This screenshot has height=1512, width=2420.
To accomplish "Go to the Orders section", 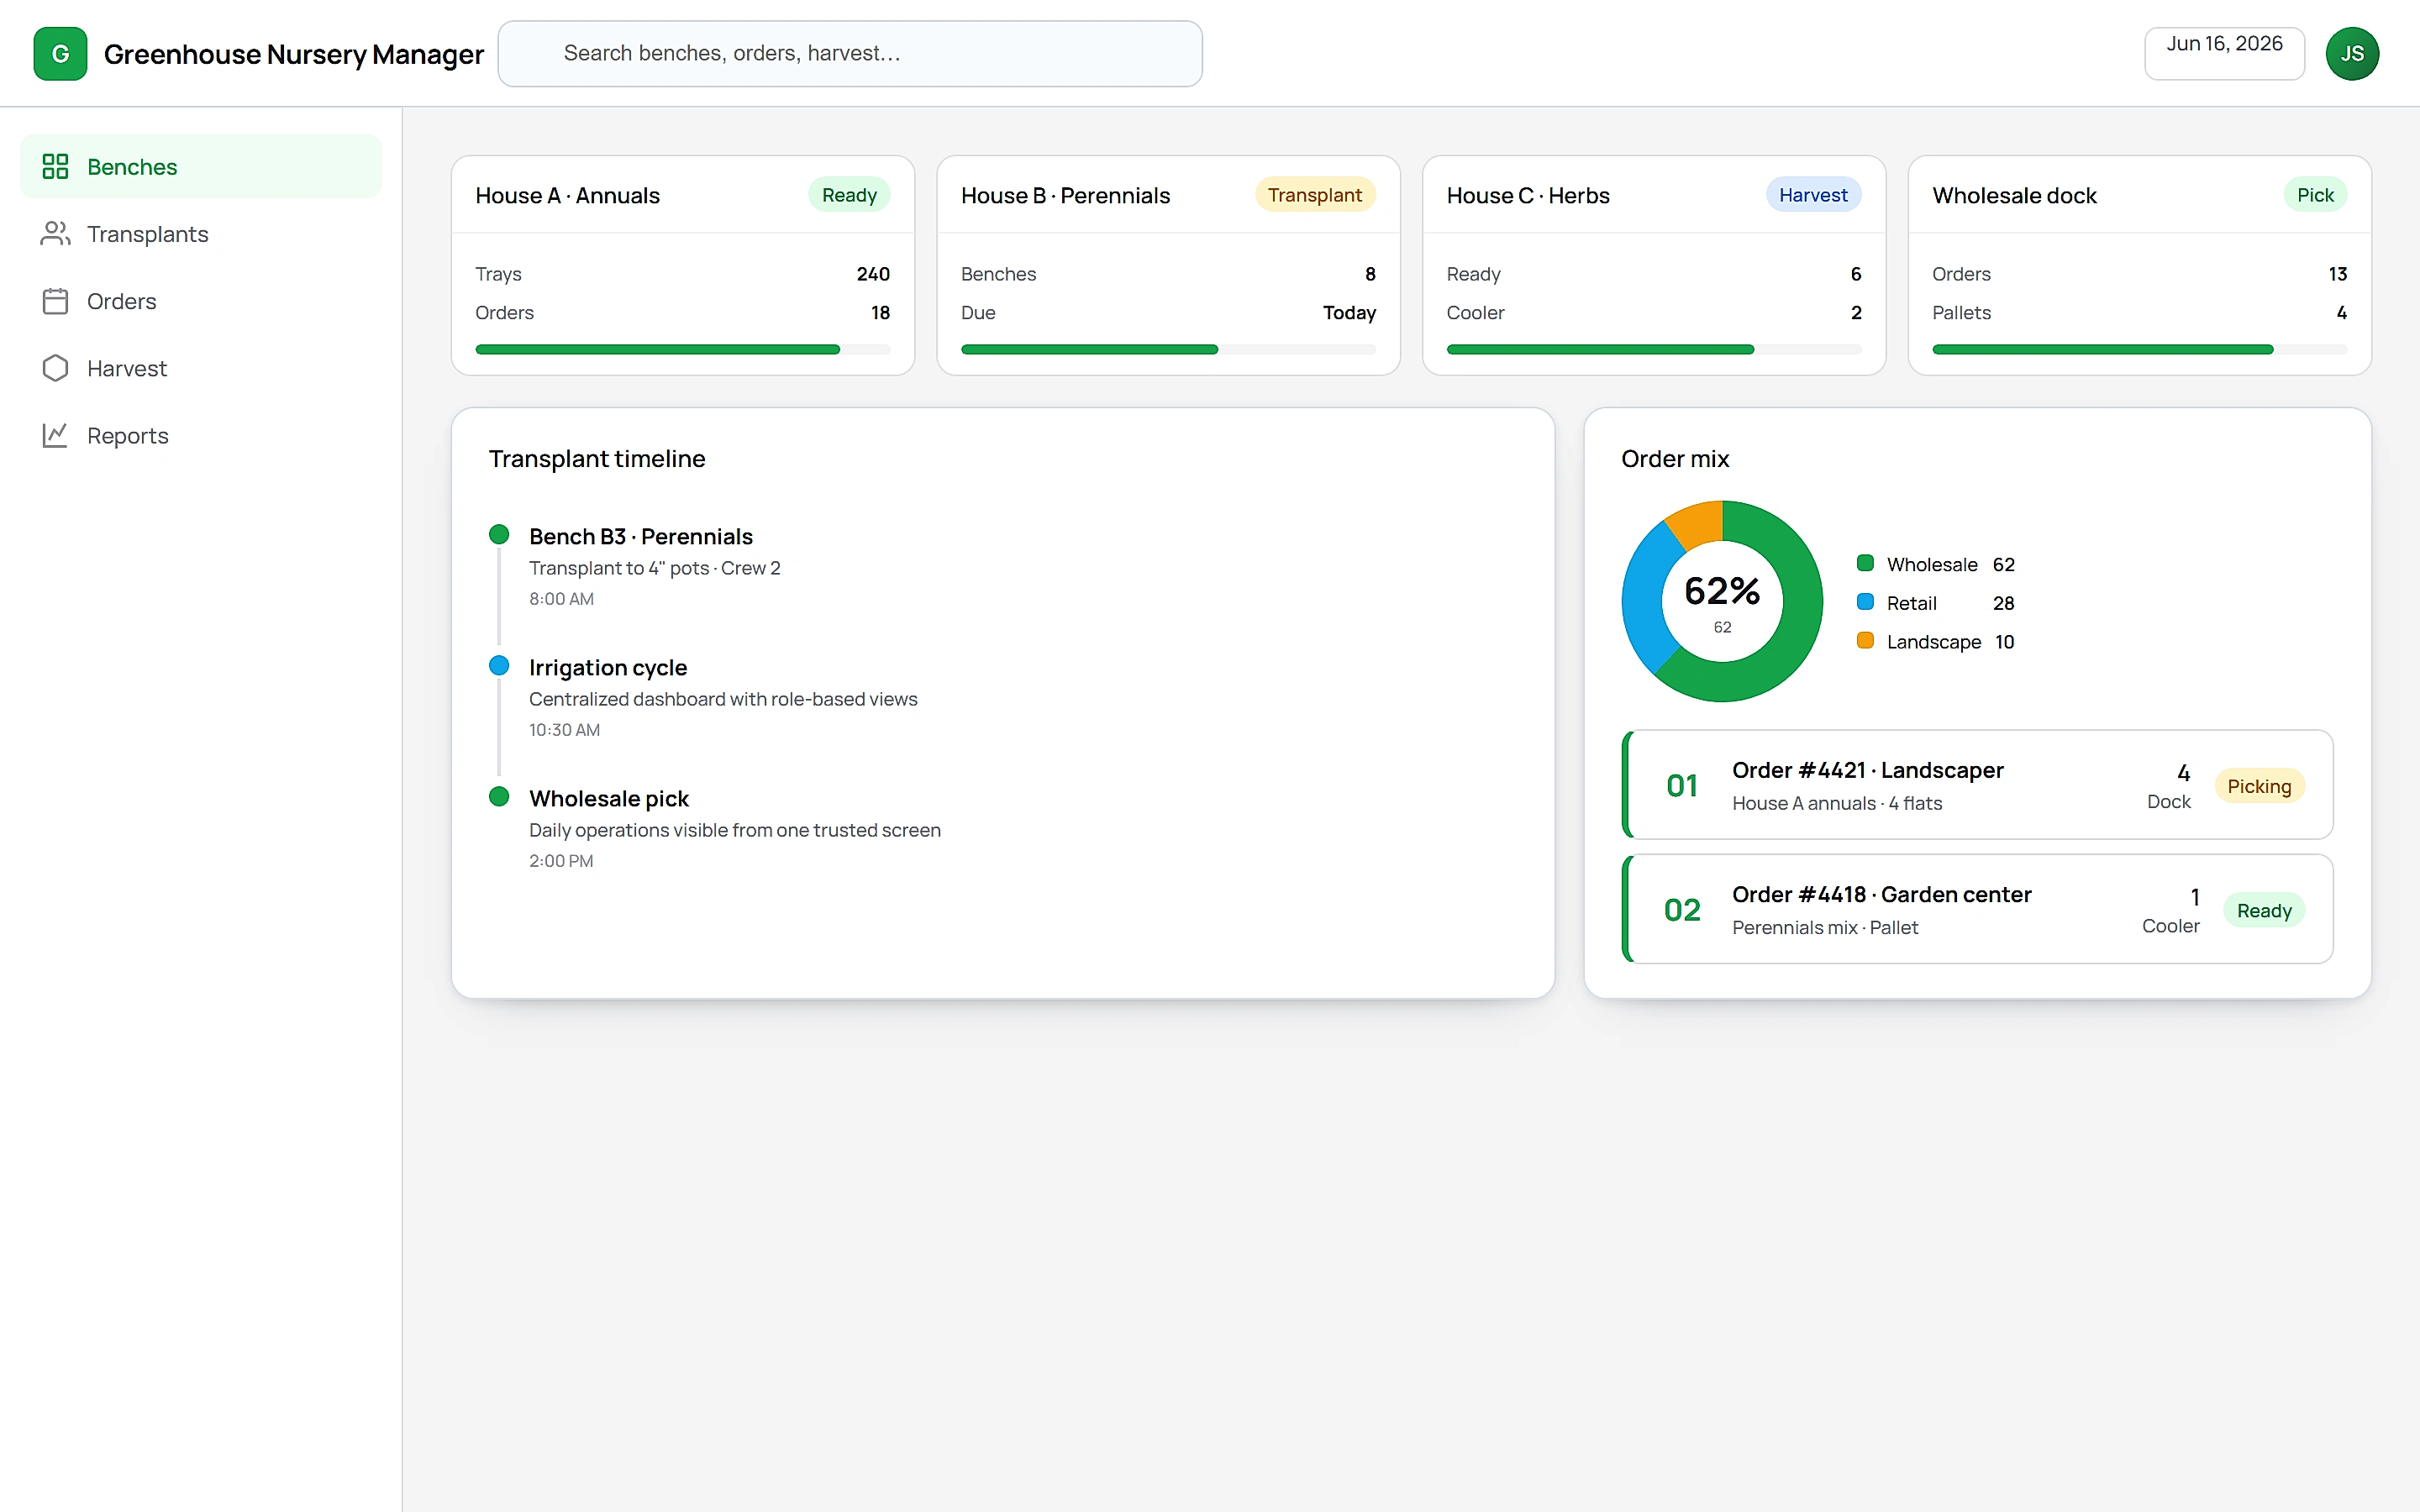I will coord(201,301).
